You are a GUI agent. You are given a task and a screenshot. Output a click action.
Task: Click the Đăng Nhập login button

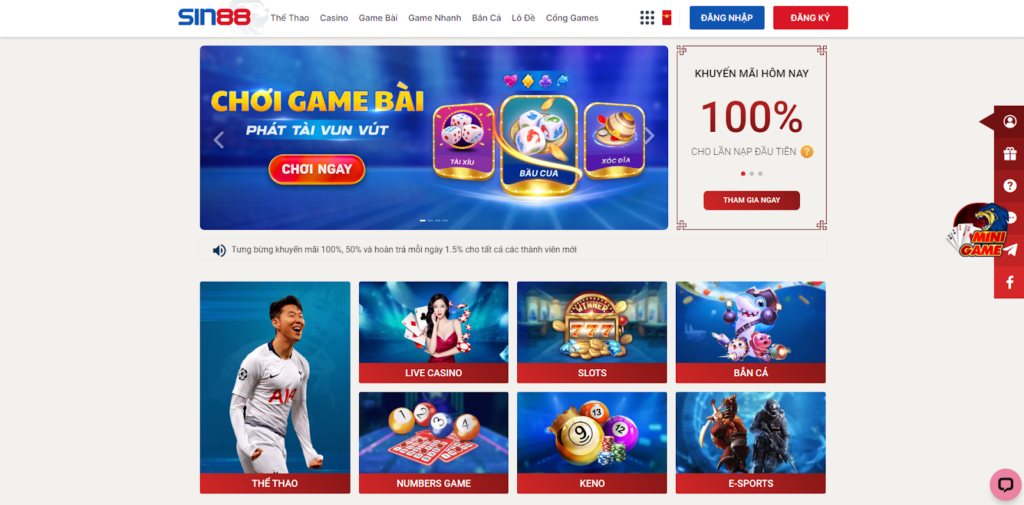[727, 18]
